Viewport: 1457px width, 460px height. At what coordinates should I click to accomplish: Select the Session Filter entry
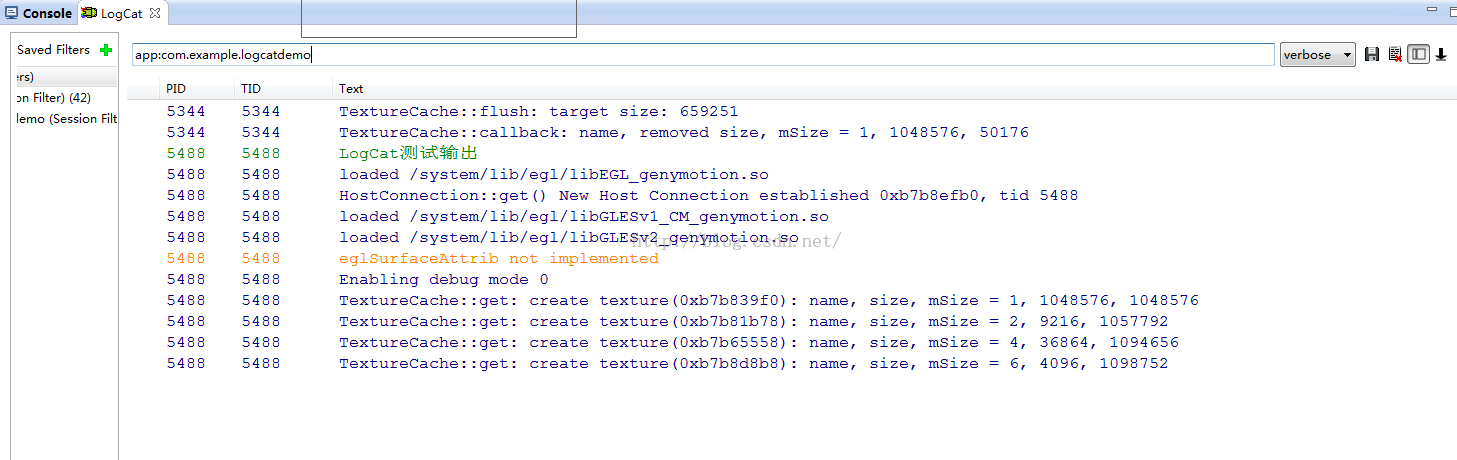[66, 119]
